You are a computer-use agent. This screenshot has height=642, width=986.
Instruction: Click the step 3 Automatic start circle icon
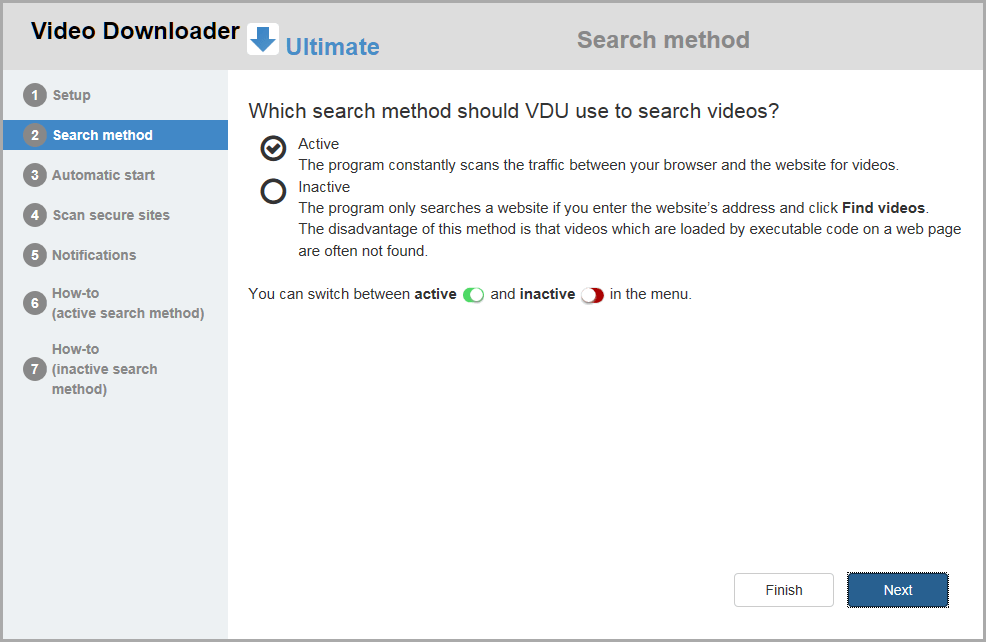(x=34, y=175)
